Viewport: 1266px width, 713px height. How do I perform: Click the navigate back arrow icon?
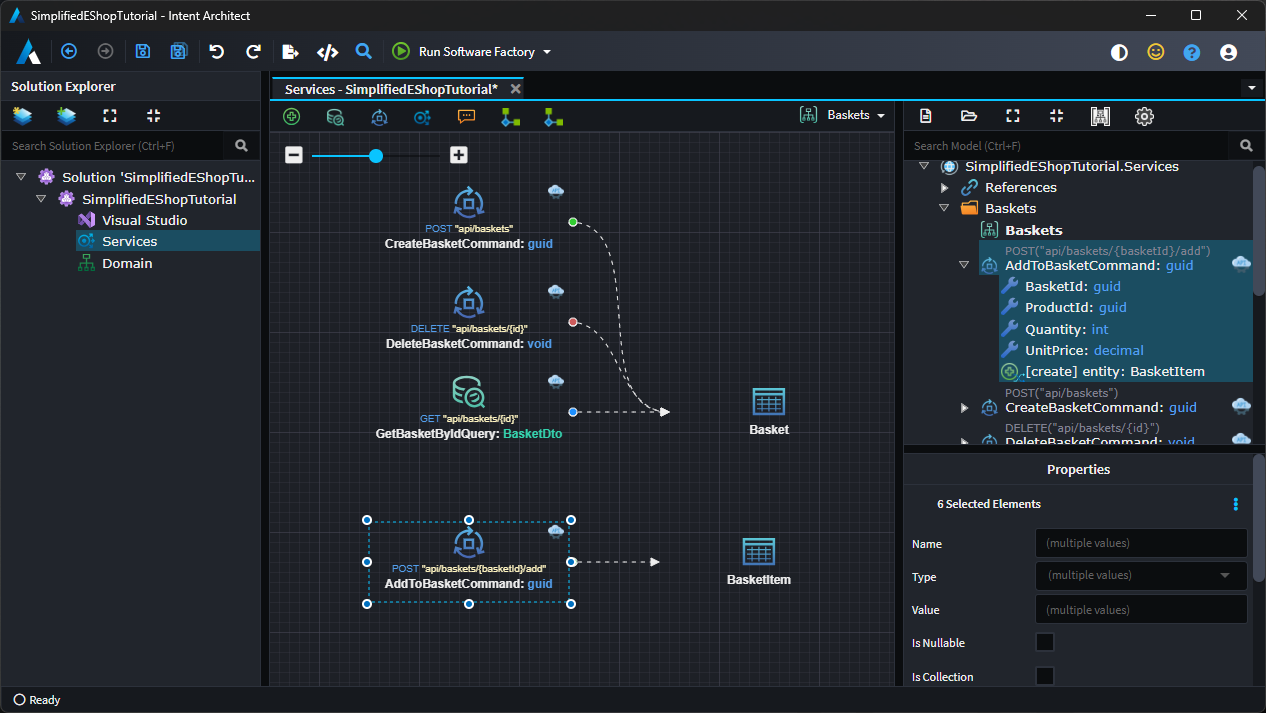pyautogui.click(x=69, y=52)
